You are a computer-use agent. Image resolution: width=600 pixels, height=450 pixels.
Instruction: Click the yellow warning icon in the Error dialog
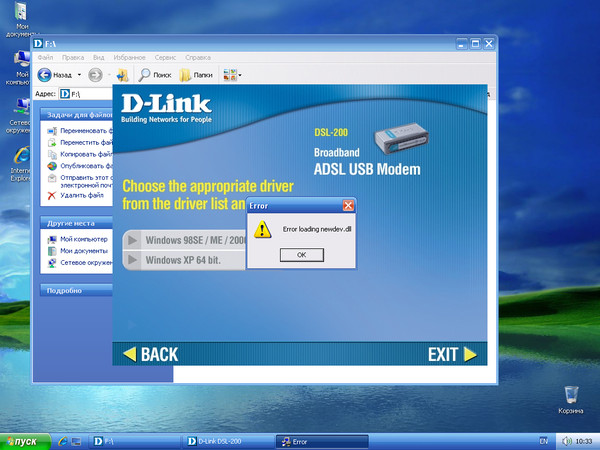262,230
